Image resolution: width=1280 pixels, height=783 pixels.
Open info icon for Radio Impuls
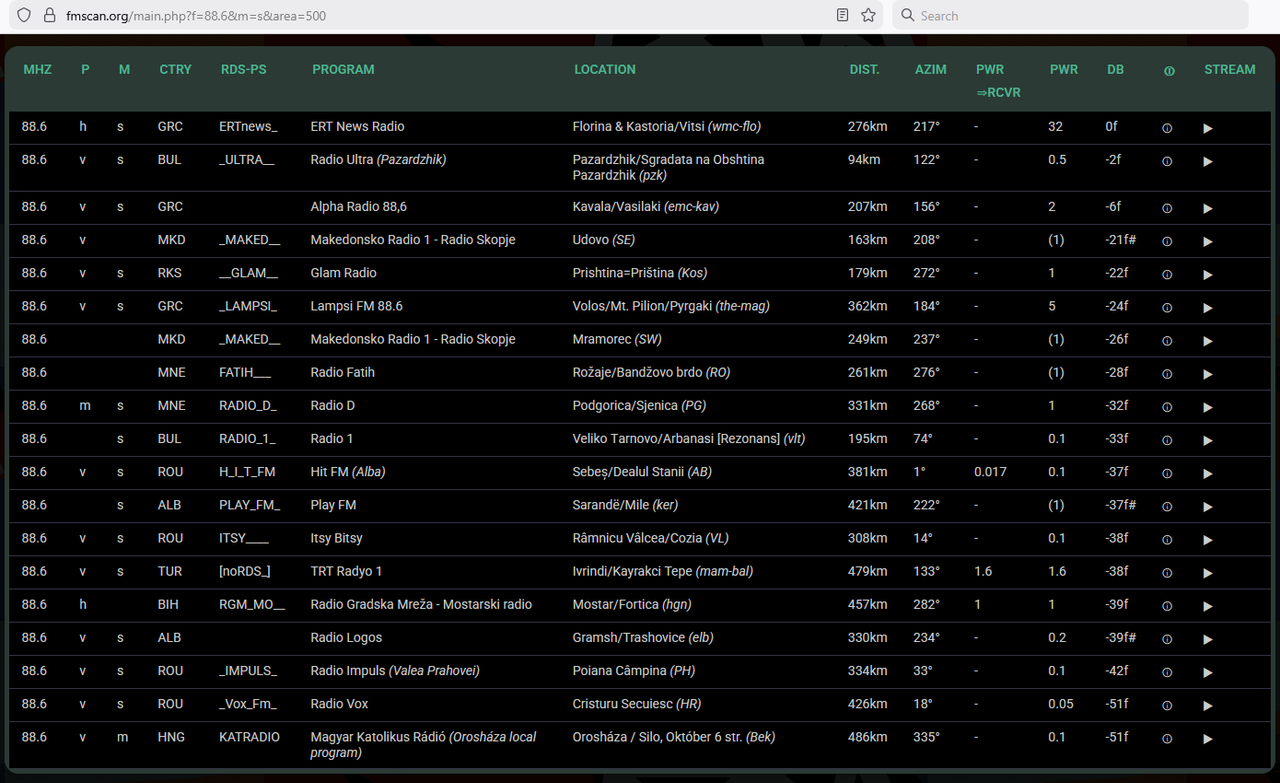point(1167,673)
